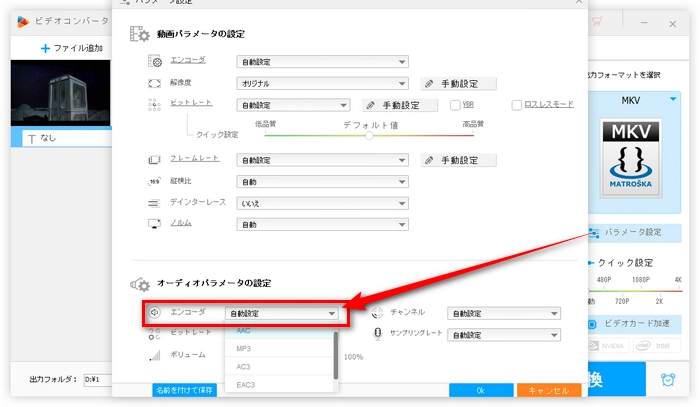Click the Ok button
This screenshot has width=700, height=407.
pyautogui.click(x=480, y=390)
